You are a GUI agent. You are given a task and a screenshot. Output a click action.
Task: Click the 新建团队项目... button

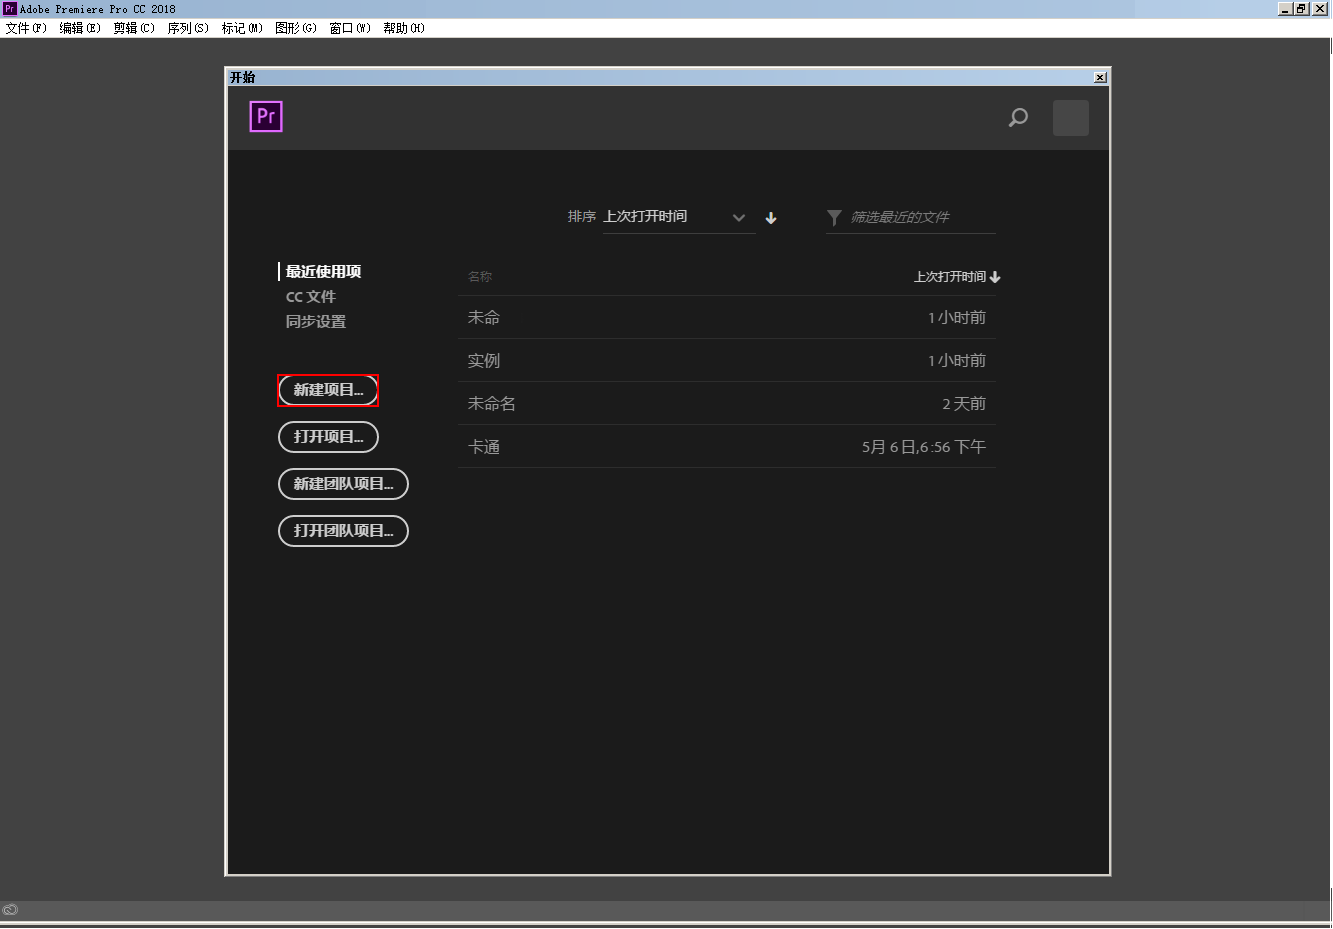343,484
